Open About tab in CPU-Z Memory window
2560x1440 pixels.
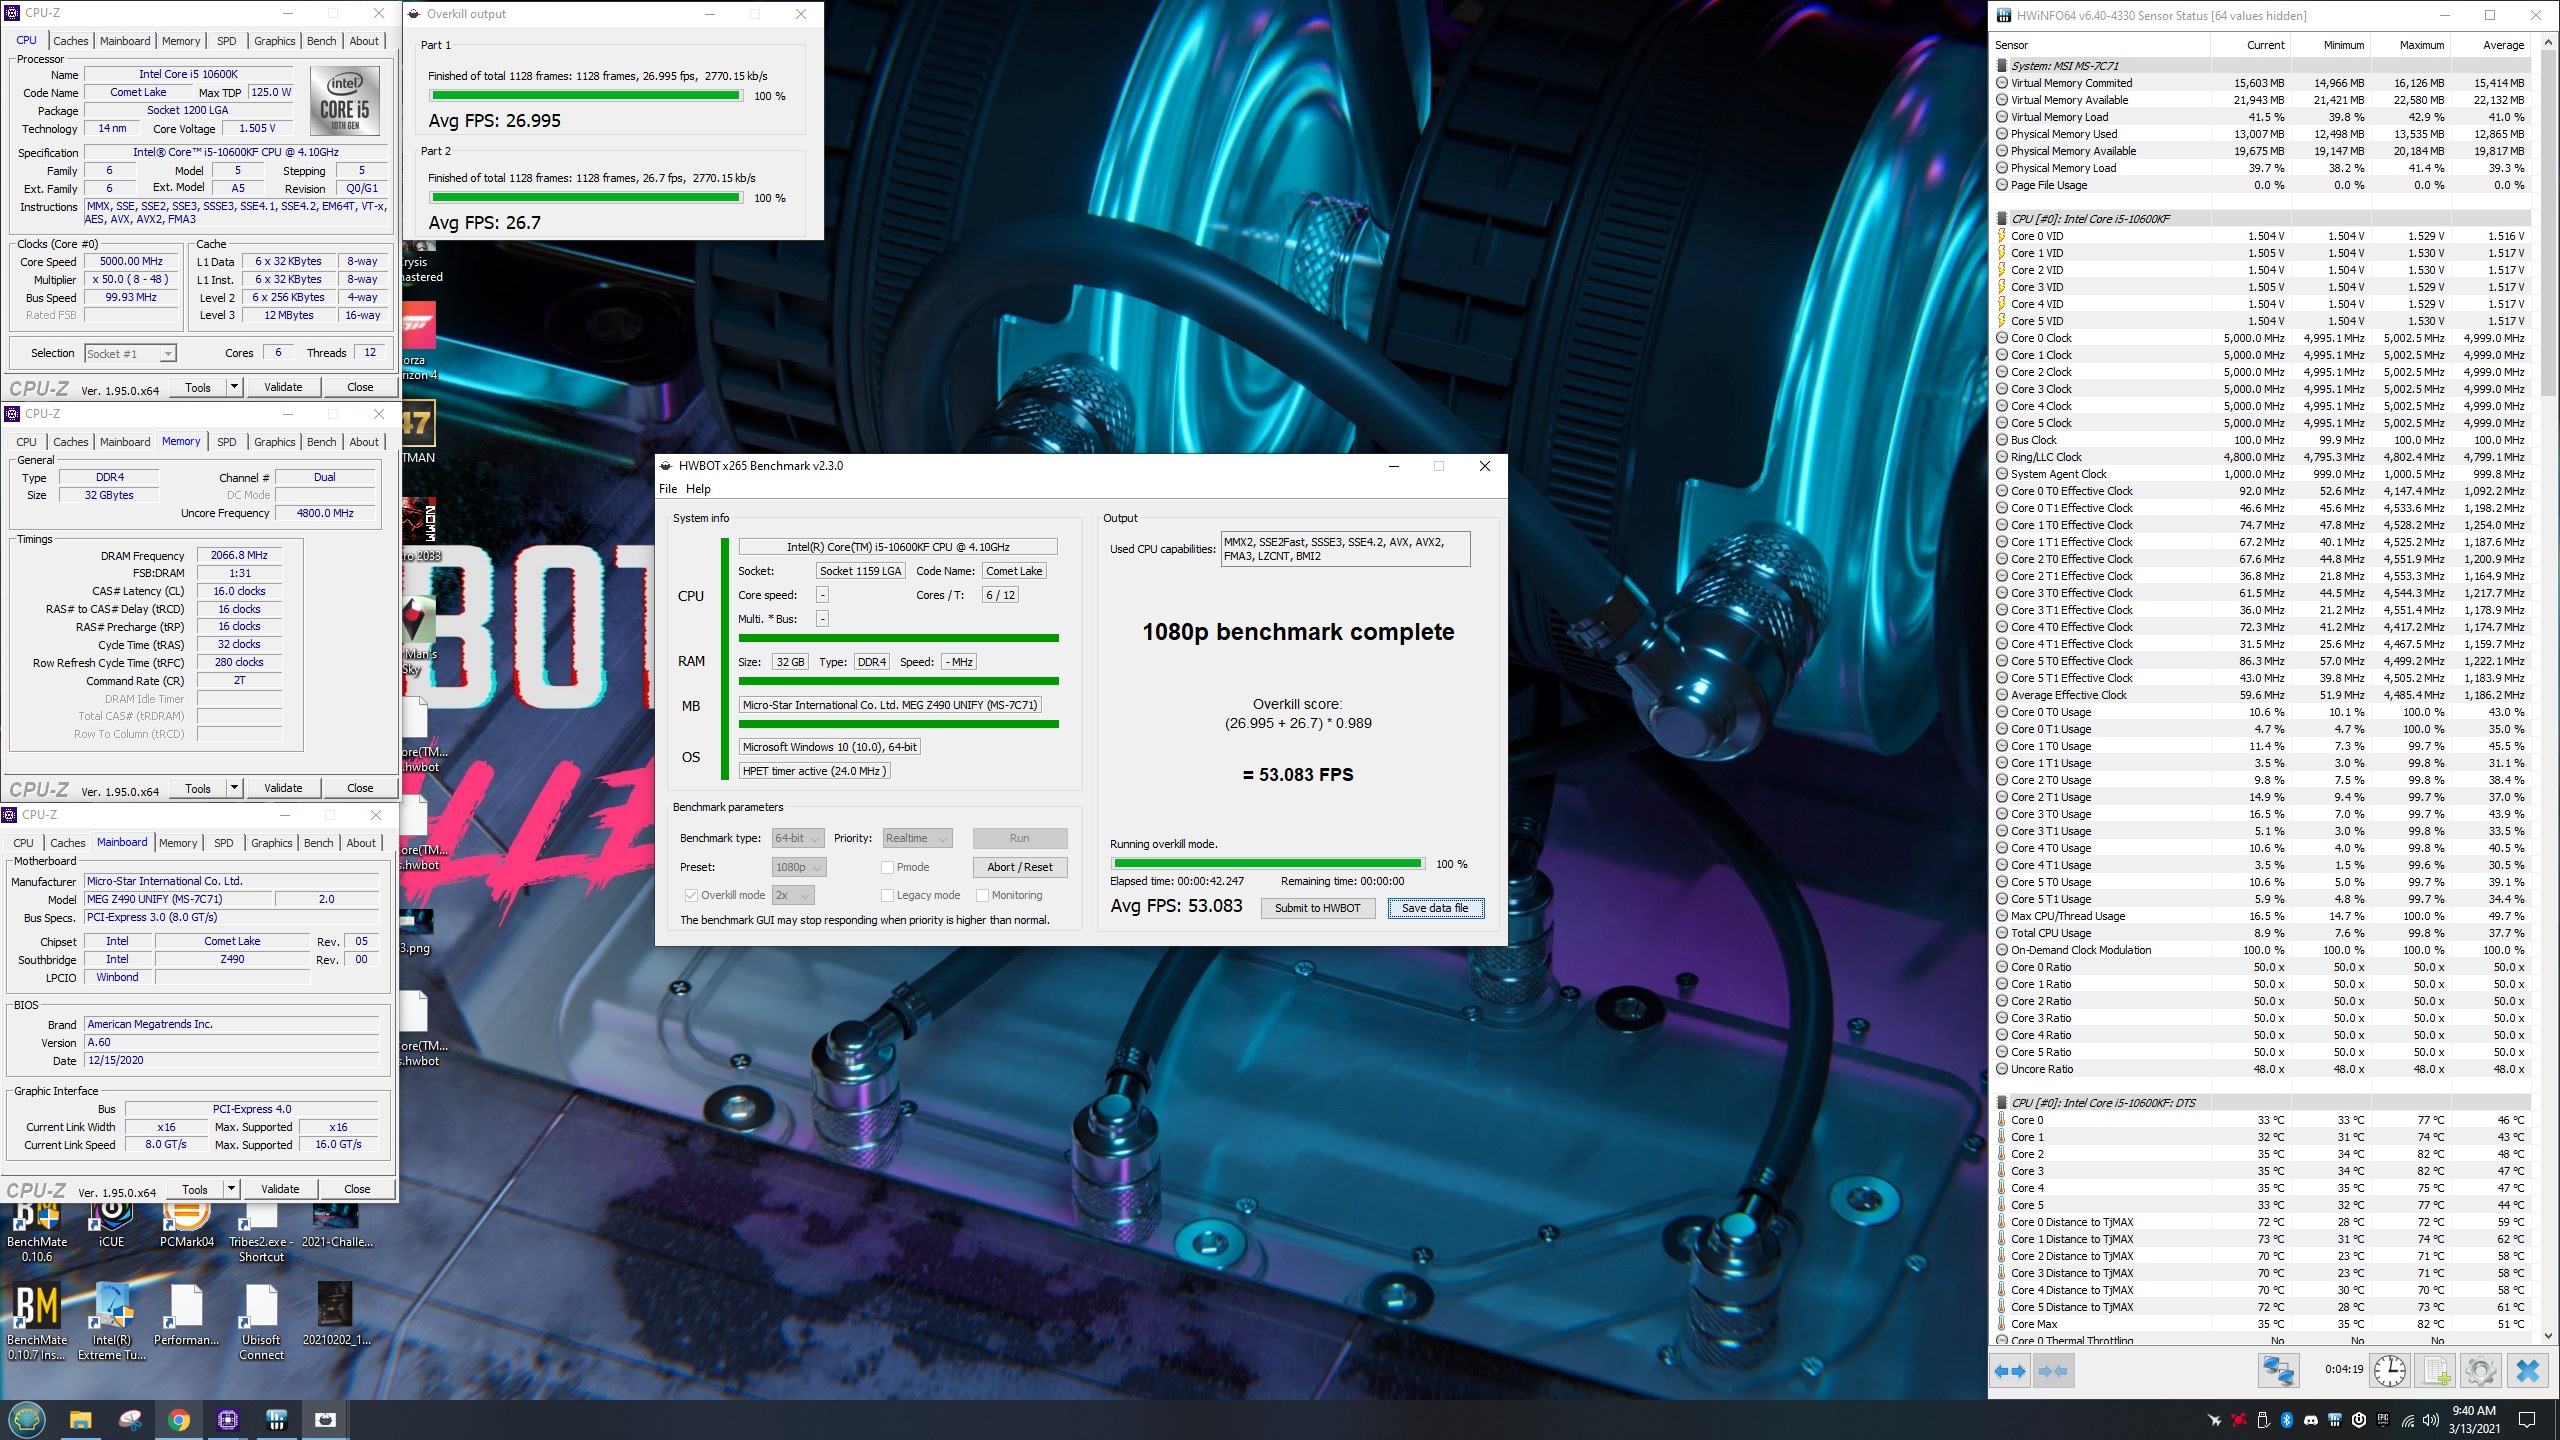(364, 442)
